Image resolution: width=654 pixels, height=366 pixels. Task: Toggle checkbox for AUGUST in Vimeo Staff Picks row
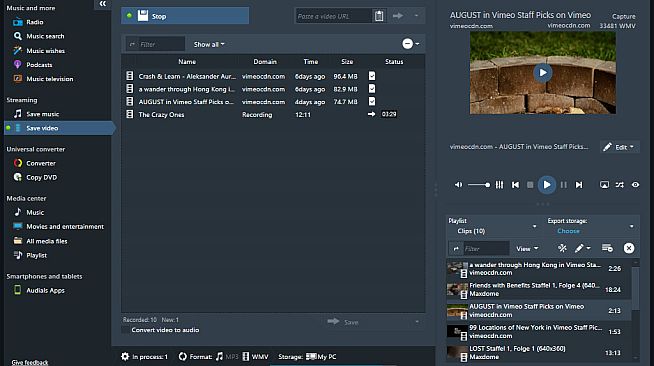[372, 101]
